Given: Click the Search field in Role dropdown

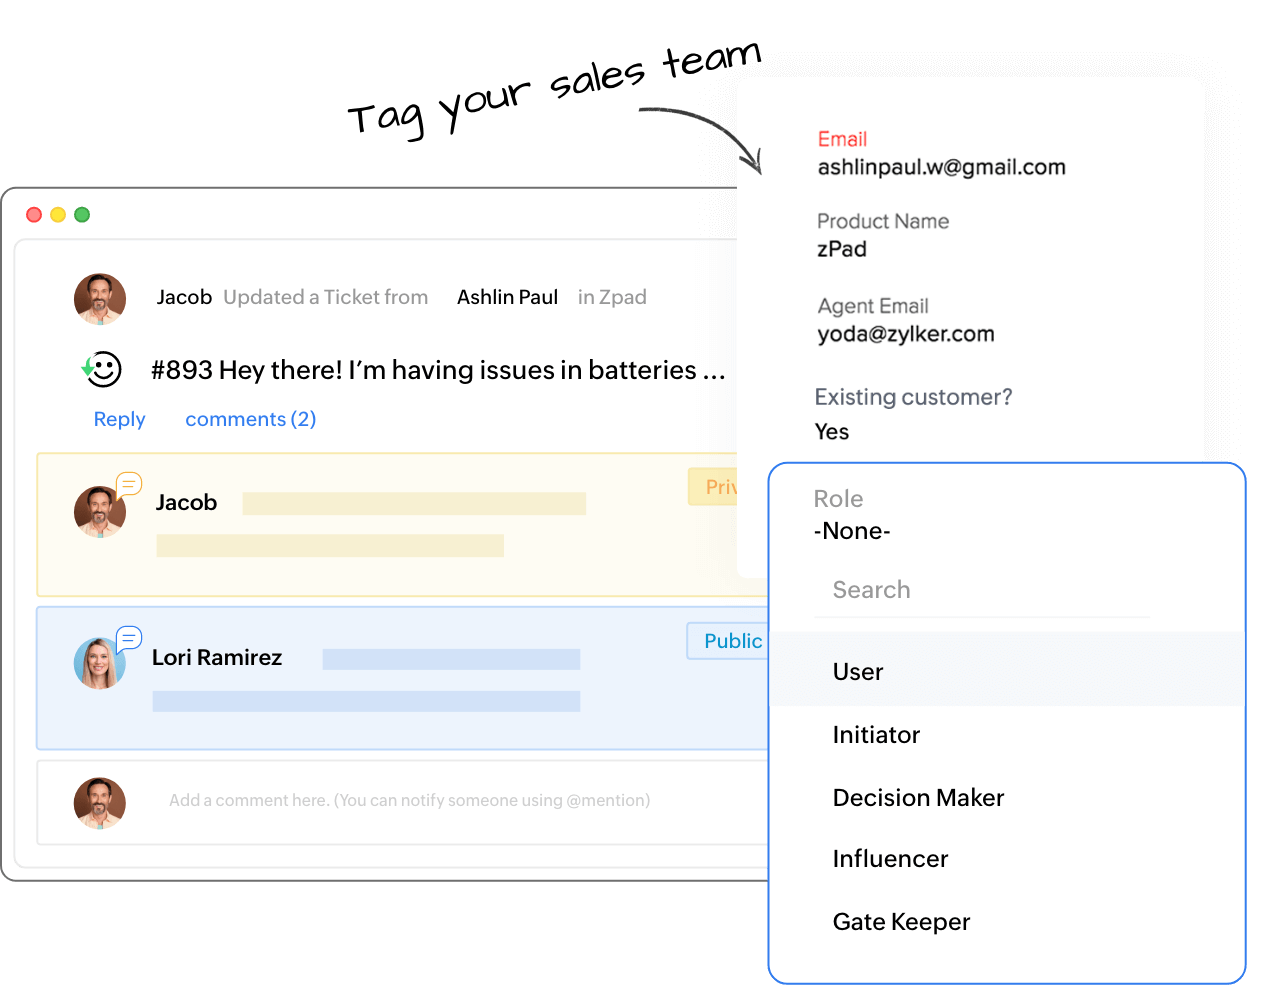Looking at the screenshot, I should pyautogui.click(x=980, y=590).
